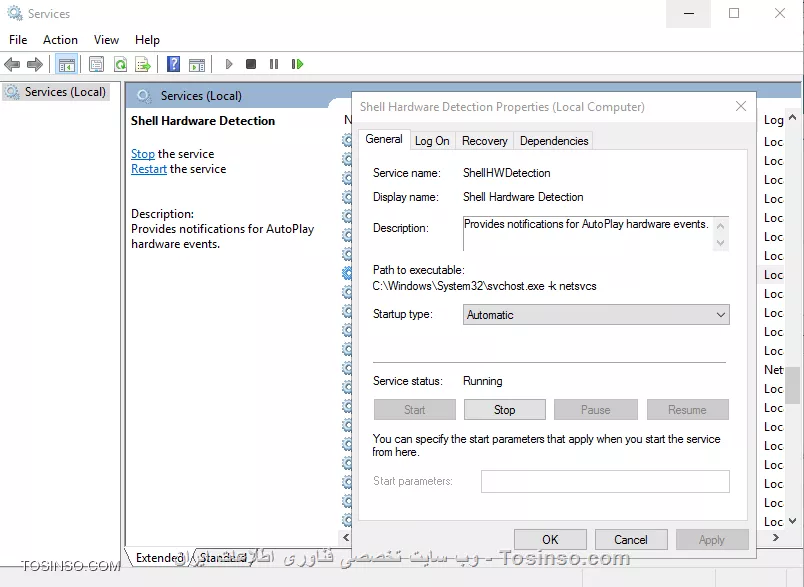The width and height of the screenshot is (804, 587).
Task: Click the Stop button in Service status
Action: (505, 410)
